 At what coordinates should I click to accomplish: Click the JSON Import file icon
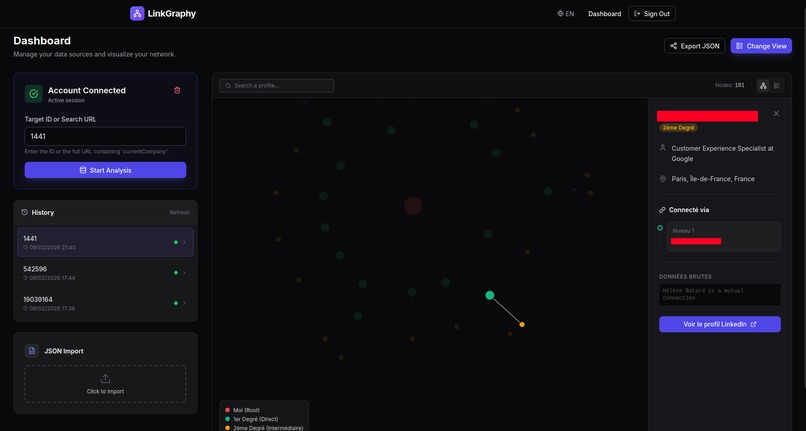point(32,351)
